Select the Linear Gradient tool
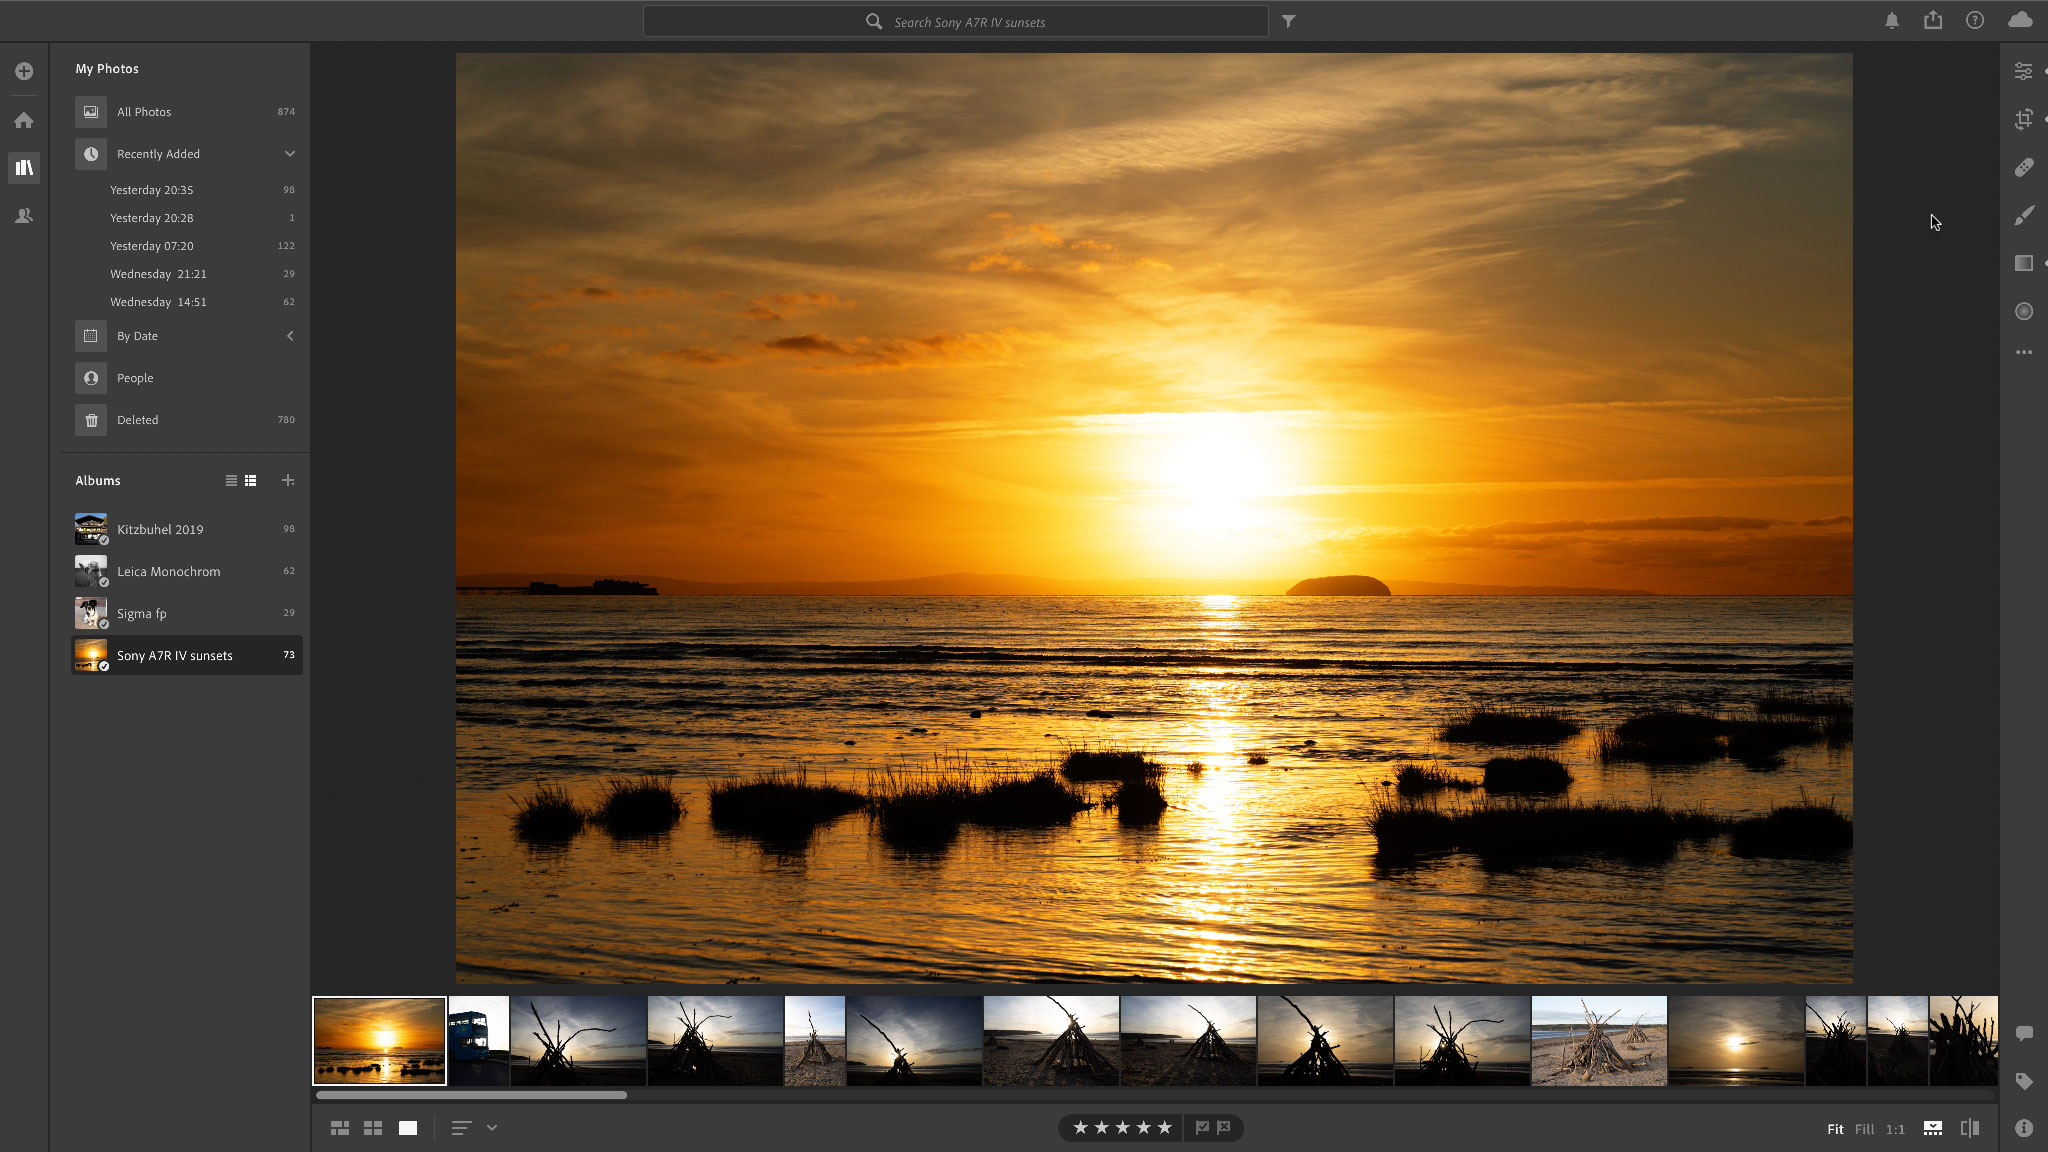The width and height of the screenshot is (2048, 1152). (2023, 263)
